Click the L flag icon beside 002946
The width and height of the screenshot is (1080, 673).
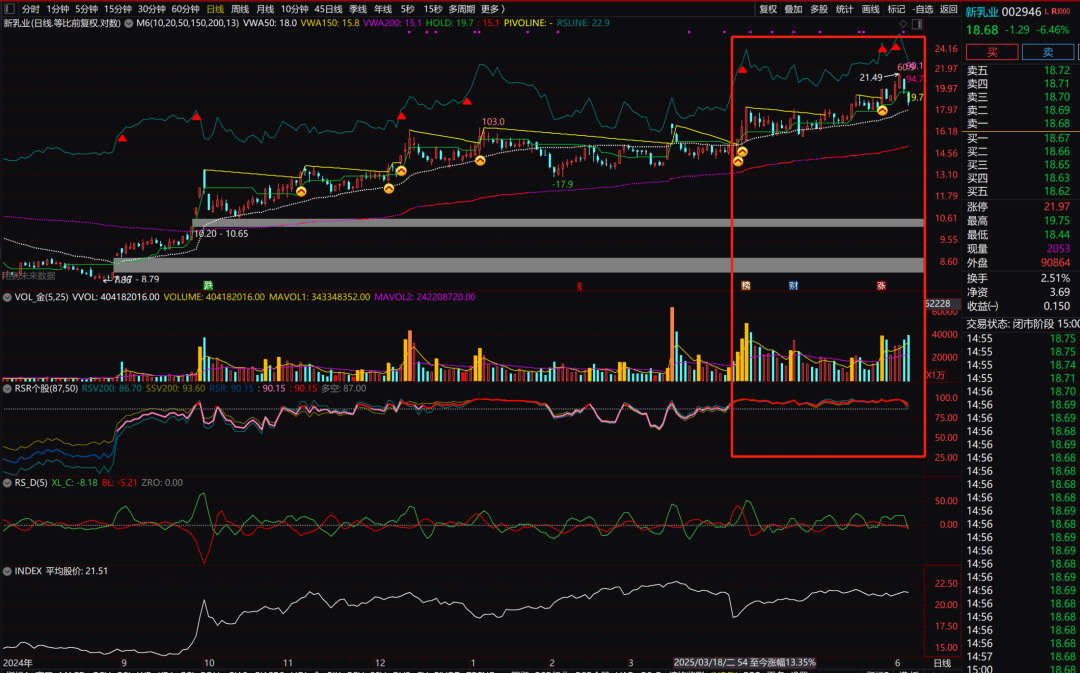pos(1047,12)
